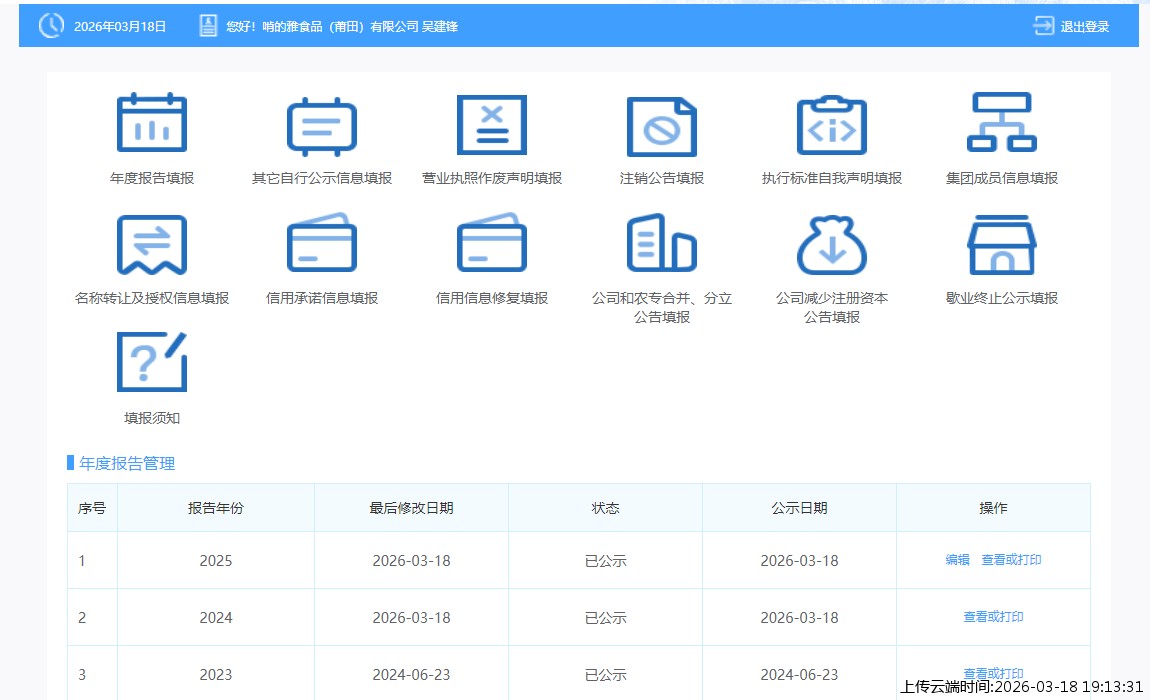The image size is (1150, 700).
Task: Open 公司减少注册资本公告填报 money bag icon
Action: pos(832,245)
